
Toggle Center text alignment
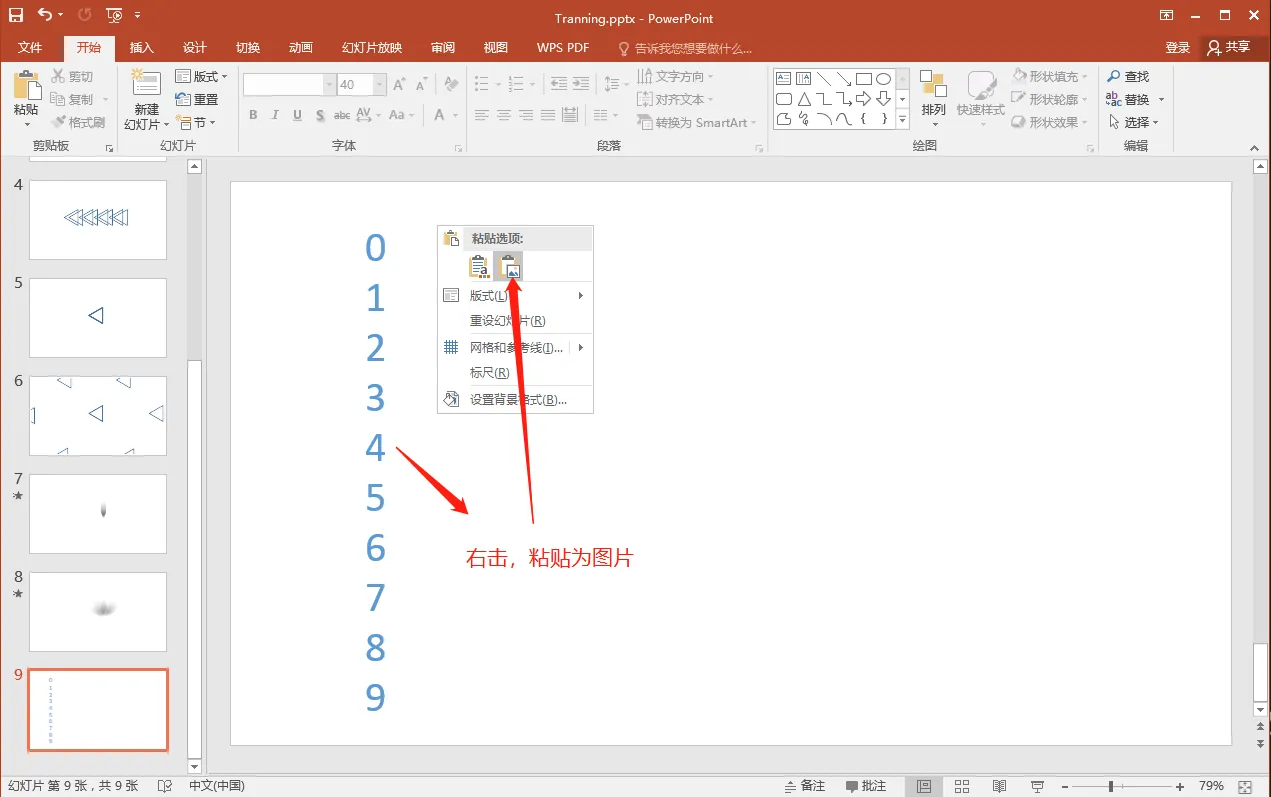tap(503, 116)
